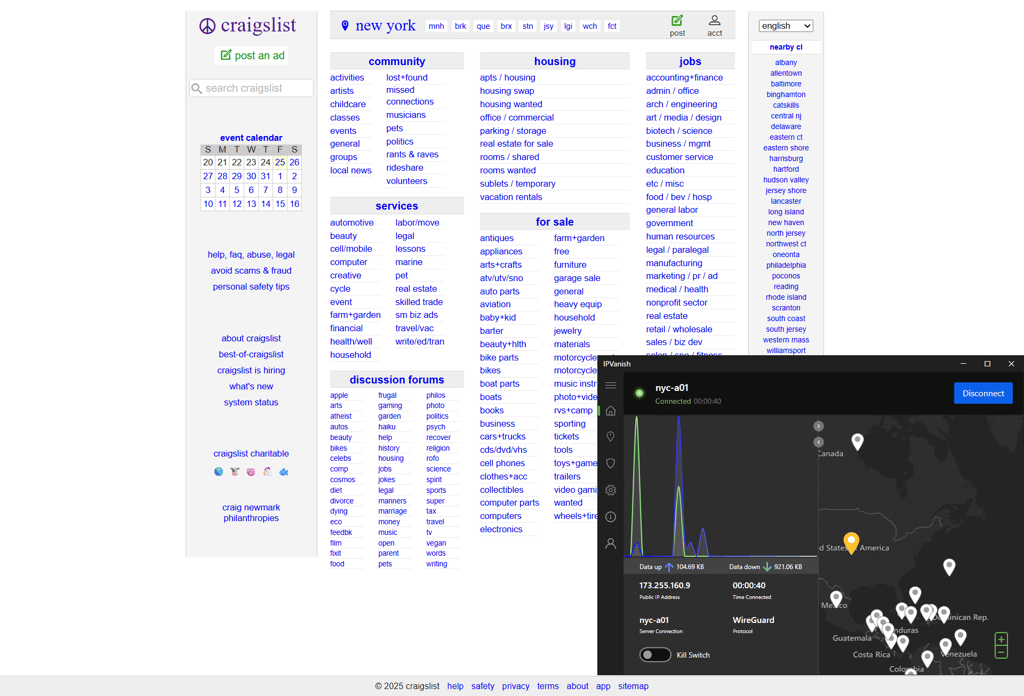Click the green connection status indicator
The width and height of the screenshot is (1024, 696).
coord(639,393)
